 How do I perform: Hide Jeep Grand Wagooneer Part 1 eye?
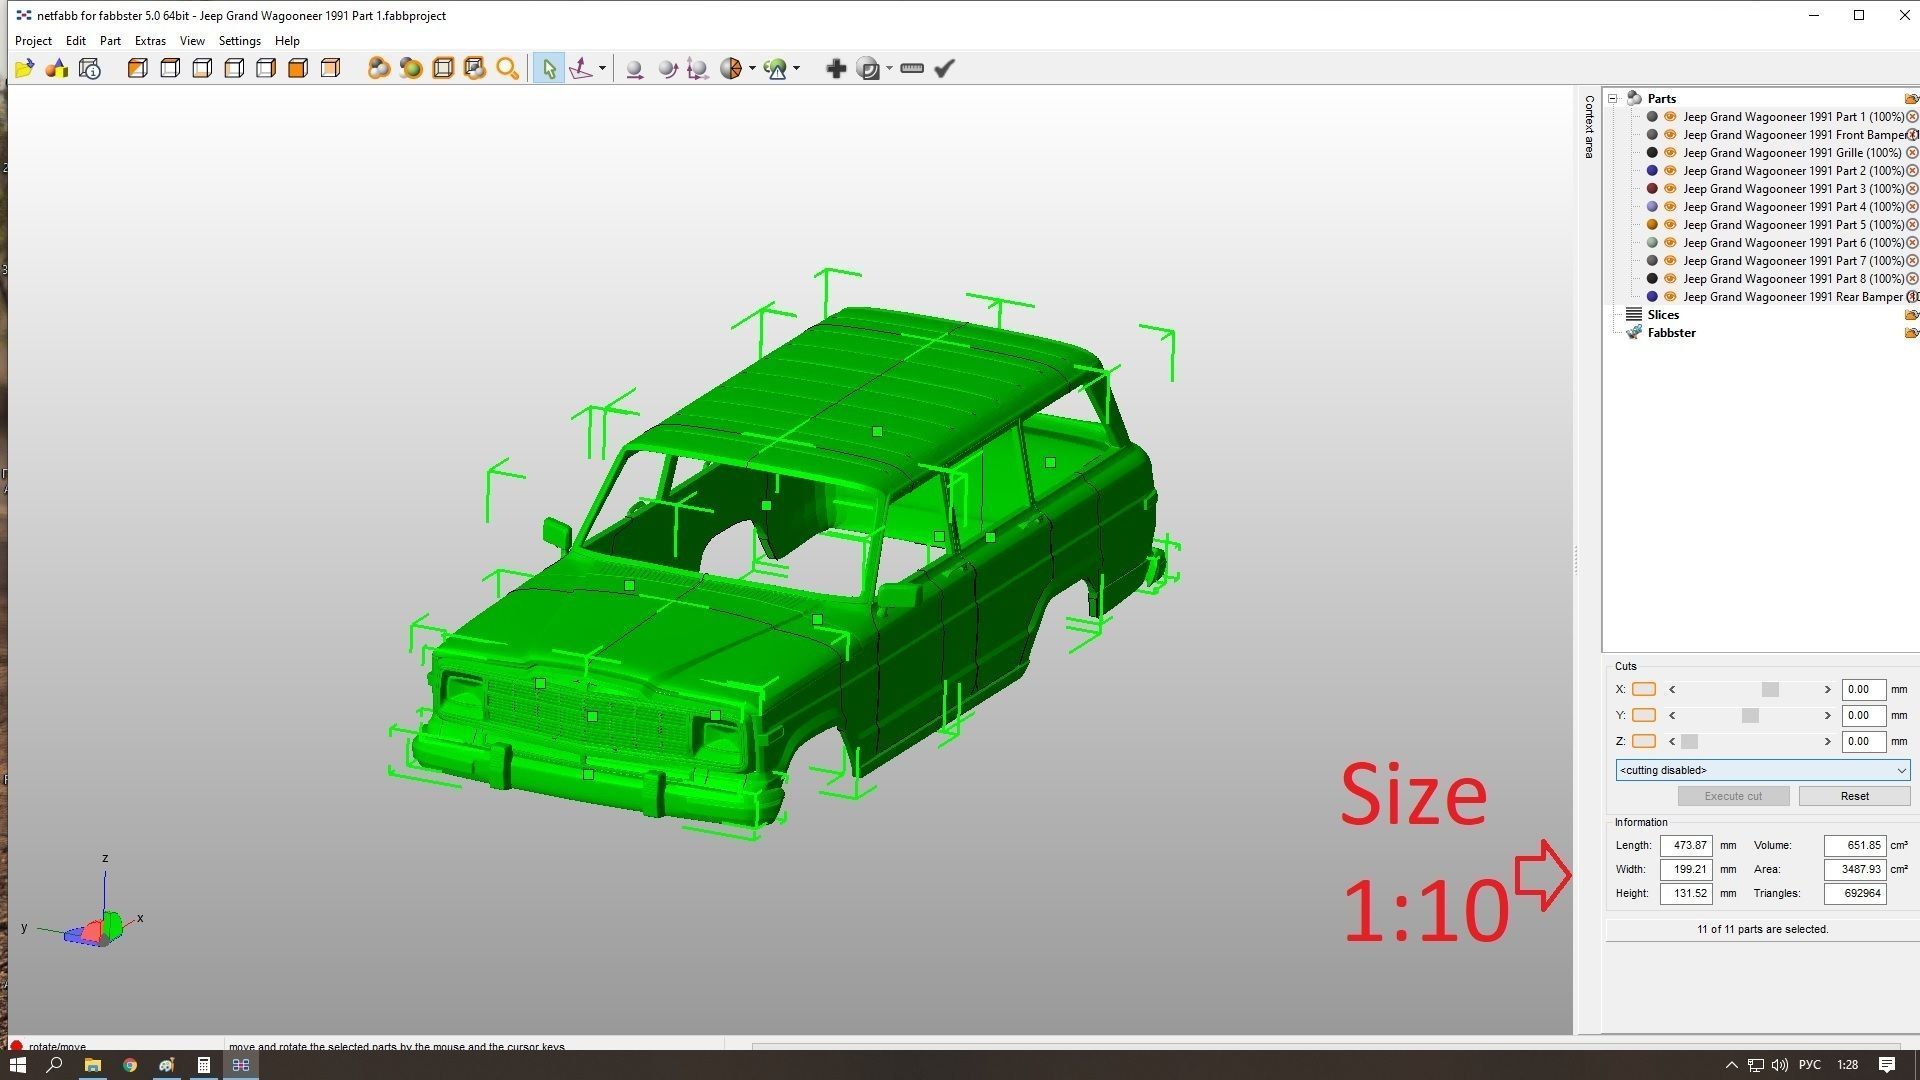click(1669, 116)
